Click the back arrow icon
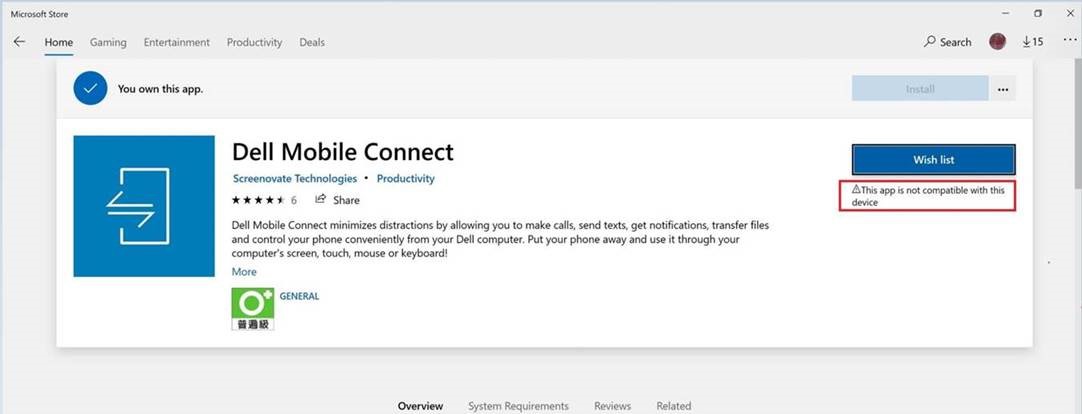 pos(19,42)
